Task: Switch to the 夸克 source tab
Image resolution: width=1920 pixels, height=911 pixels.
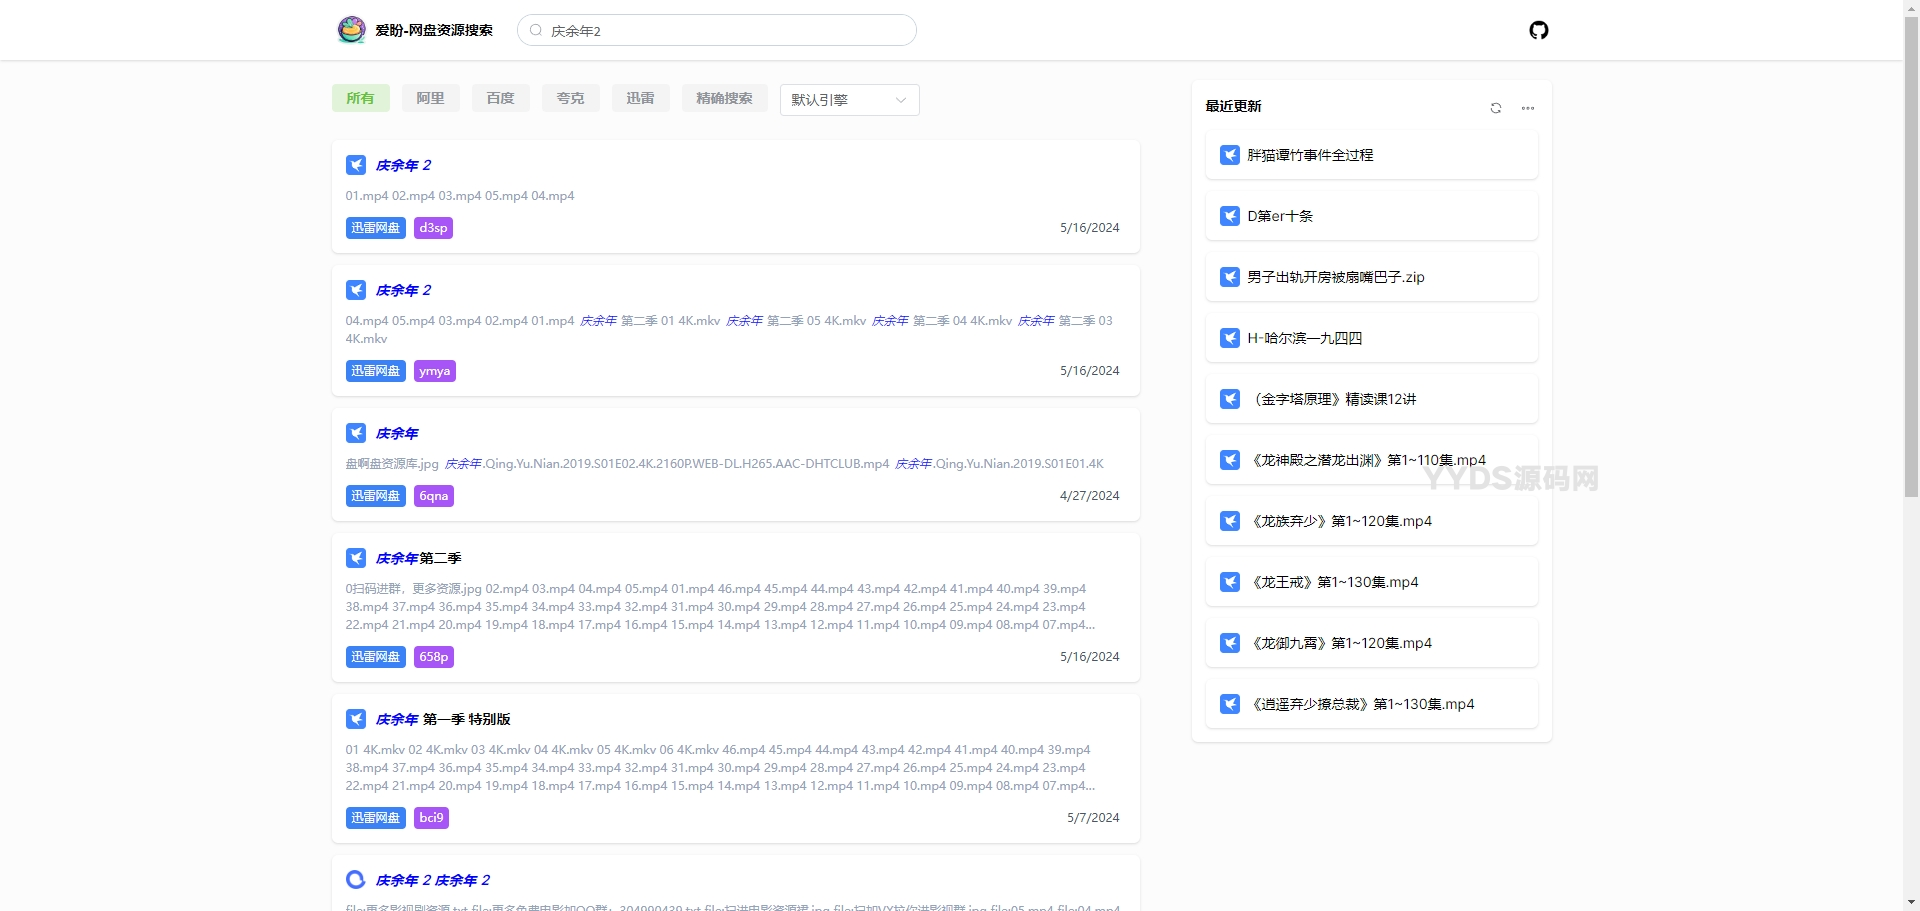Action: pyautogui.click(x=570, y=98)
